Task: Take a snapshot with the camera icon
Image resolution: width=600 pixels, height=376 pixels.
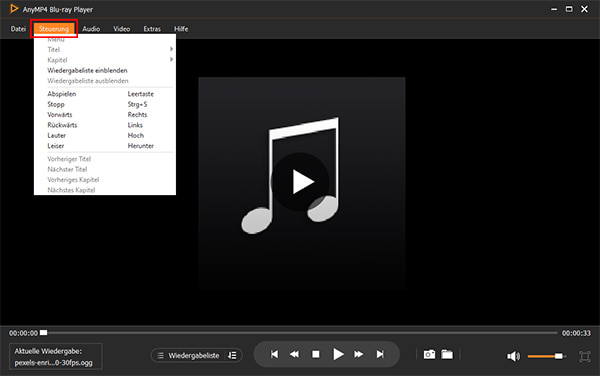Action: pyautogui.click(x=429, y=355)
